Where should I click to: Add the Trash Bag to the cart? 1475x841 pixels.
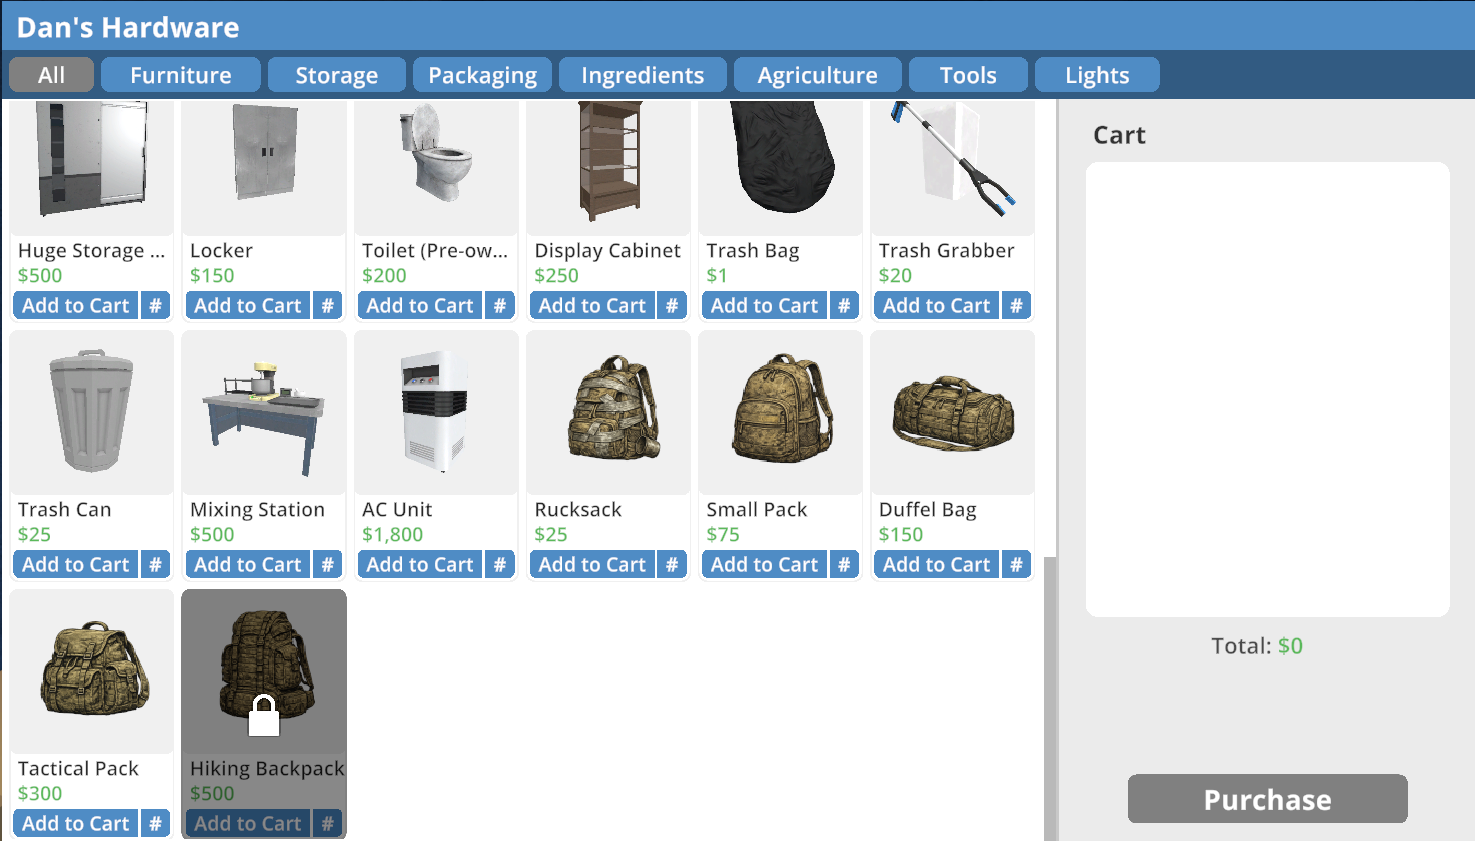[764, 305]
